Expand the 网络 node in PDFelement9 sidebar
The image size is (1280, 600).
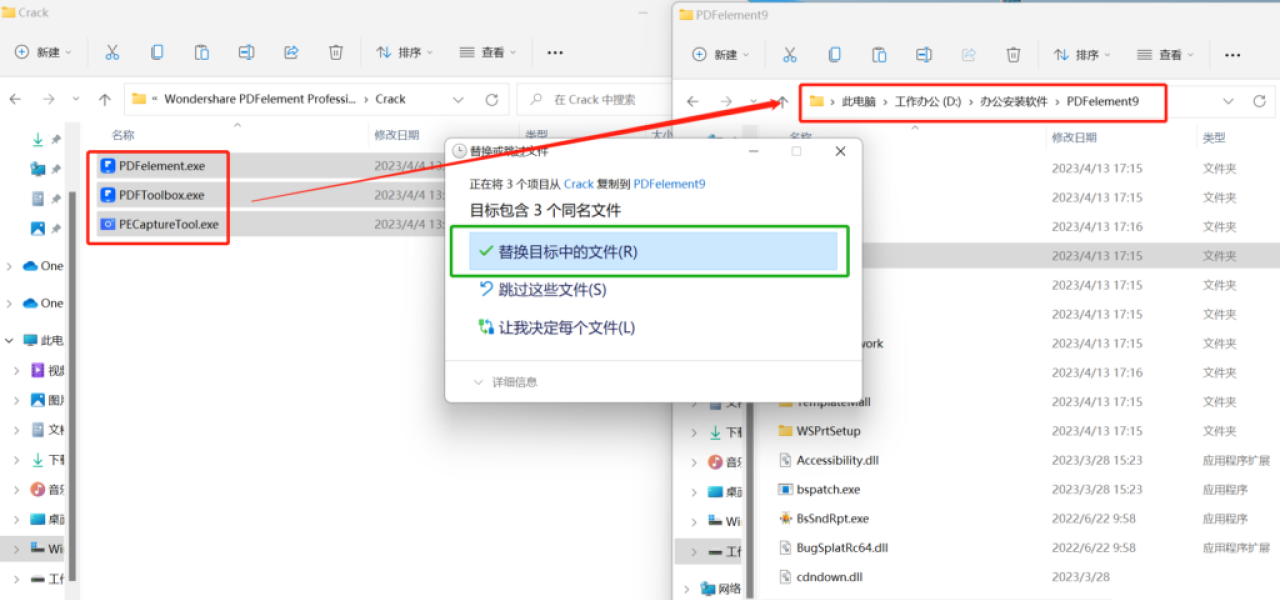coord(689,588)
